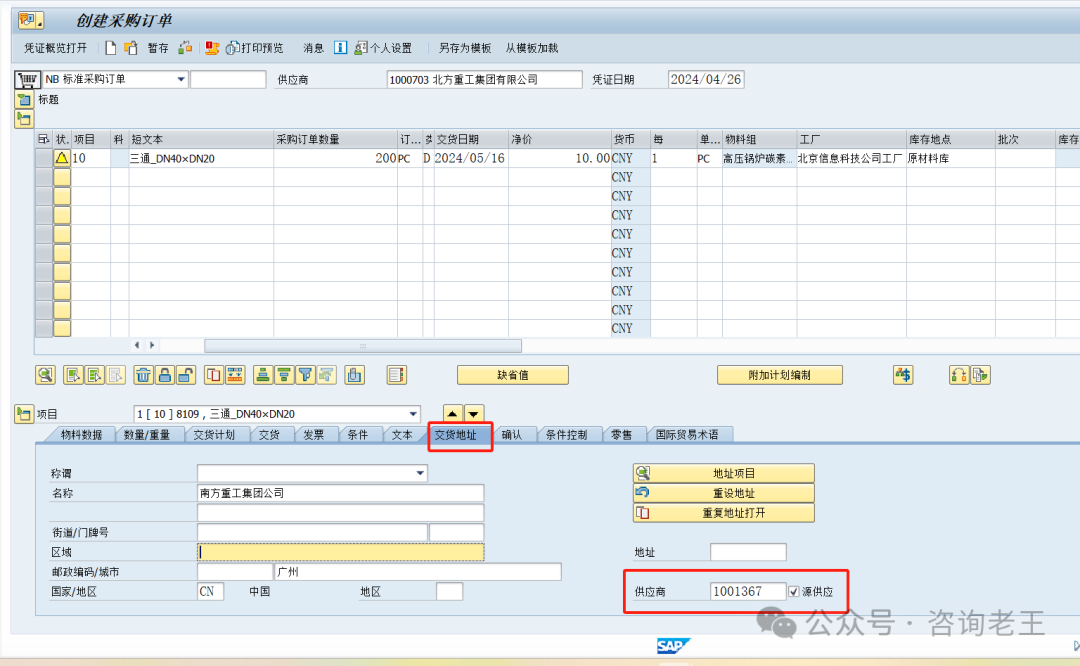Click the icon right of 暂存
The width and height of the screenshot is (1080, 666).
(x=185, y=48)
